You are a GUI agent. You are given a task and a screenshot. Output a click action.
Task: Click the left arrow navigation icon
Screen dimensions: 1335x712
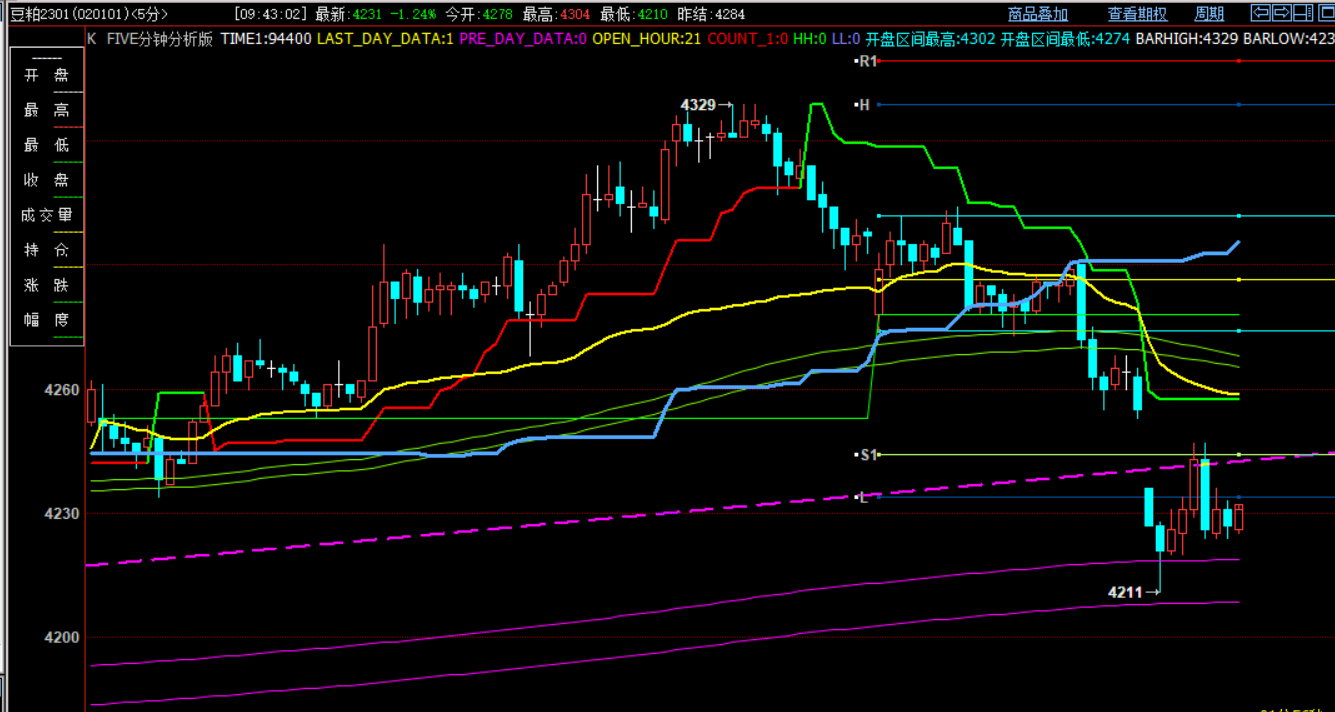click(x=1261, y=13)
